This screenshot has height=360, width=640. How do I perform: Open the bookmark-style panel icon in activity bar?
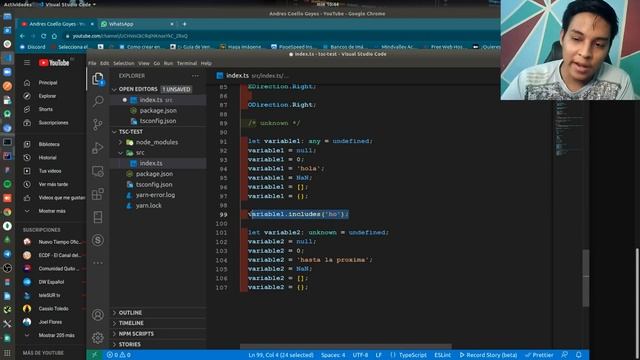tap(98, 217)
